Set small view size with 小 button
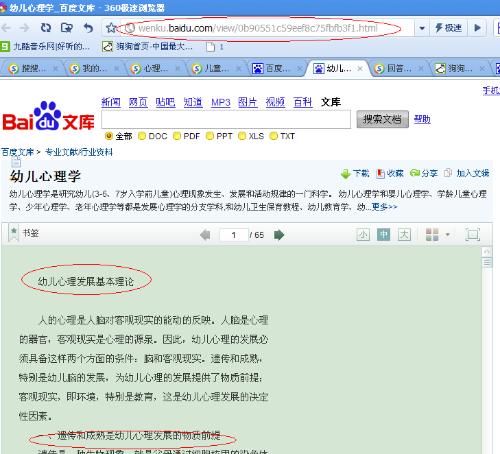 tap(363, 235)
